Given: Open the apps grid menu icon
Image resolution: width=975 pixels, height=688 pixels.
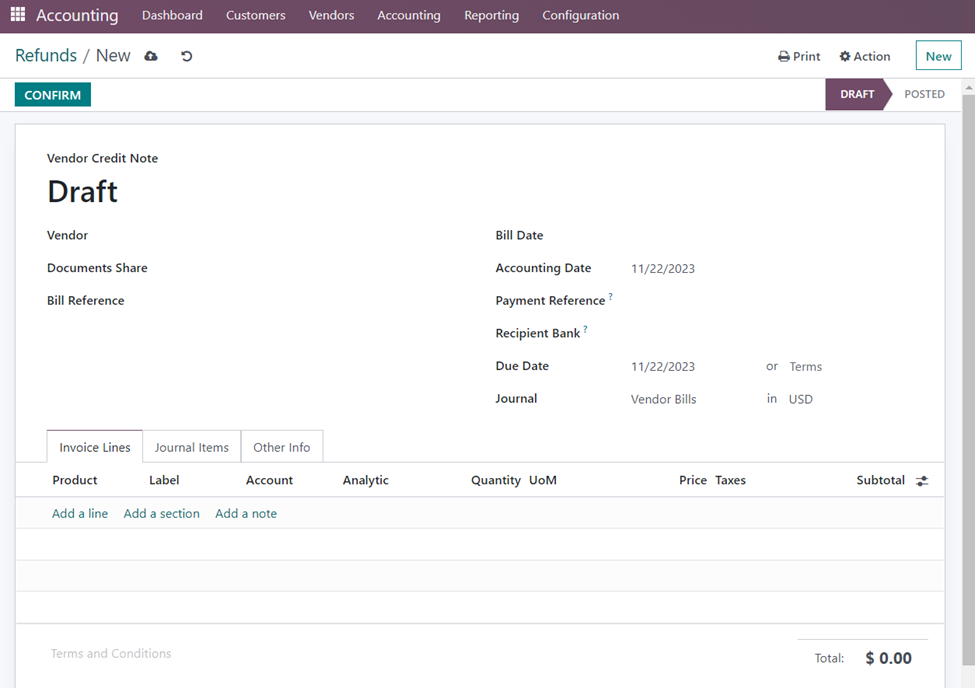Looking at the screenshot, I should pyautogui.click(x=18, y=15).
